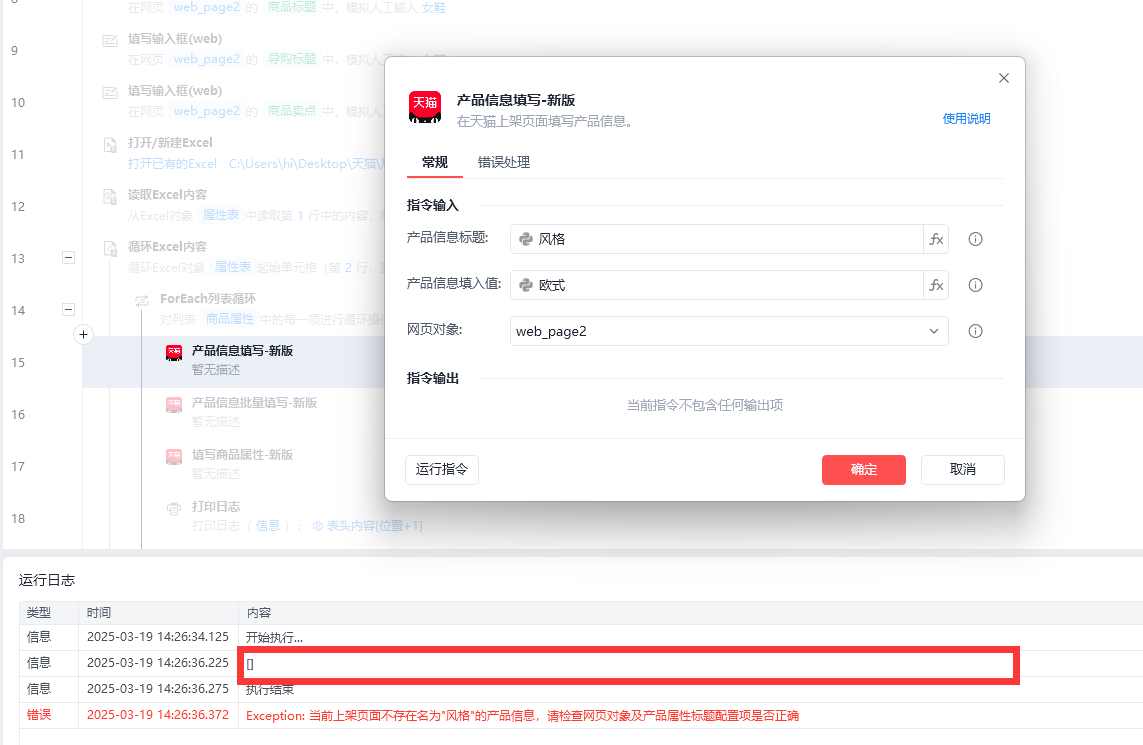Image resolution: width=1143 pixels, height=745 pixels.
Task: Click the Excel icon of the 打开/新建Excel step
Action: [110, 144]
